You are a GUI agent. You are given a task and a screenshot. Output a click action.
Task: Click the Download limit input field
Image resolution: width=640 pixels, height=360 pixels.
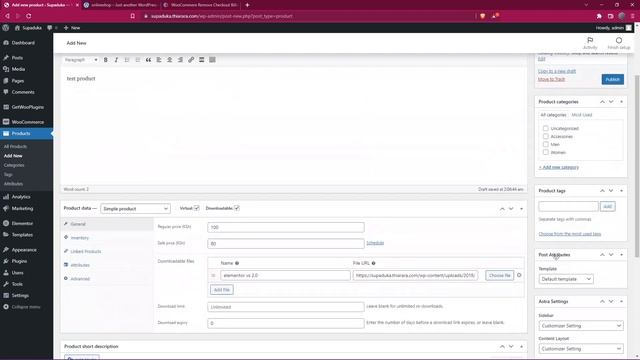pos(286,307)
